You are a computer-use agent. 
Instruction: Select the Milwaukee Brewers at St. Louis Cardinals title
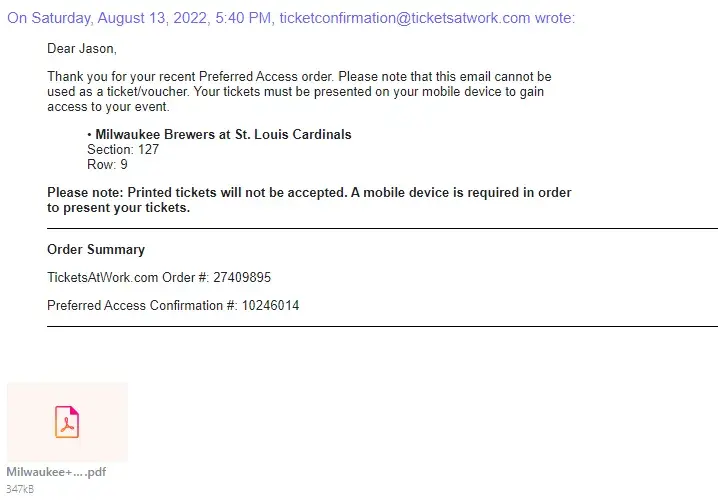(x=223, y=134)
